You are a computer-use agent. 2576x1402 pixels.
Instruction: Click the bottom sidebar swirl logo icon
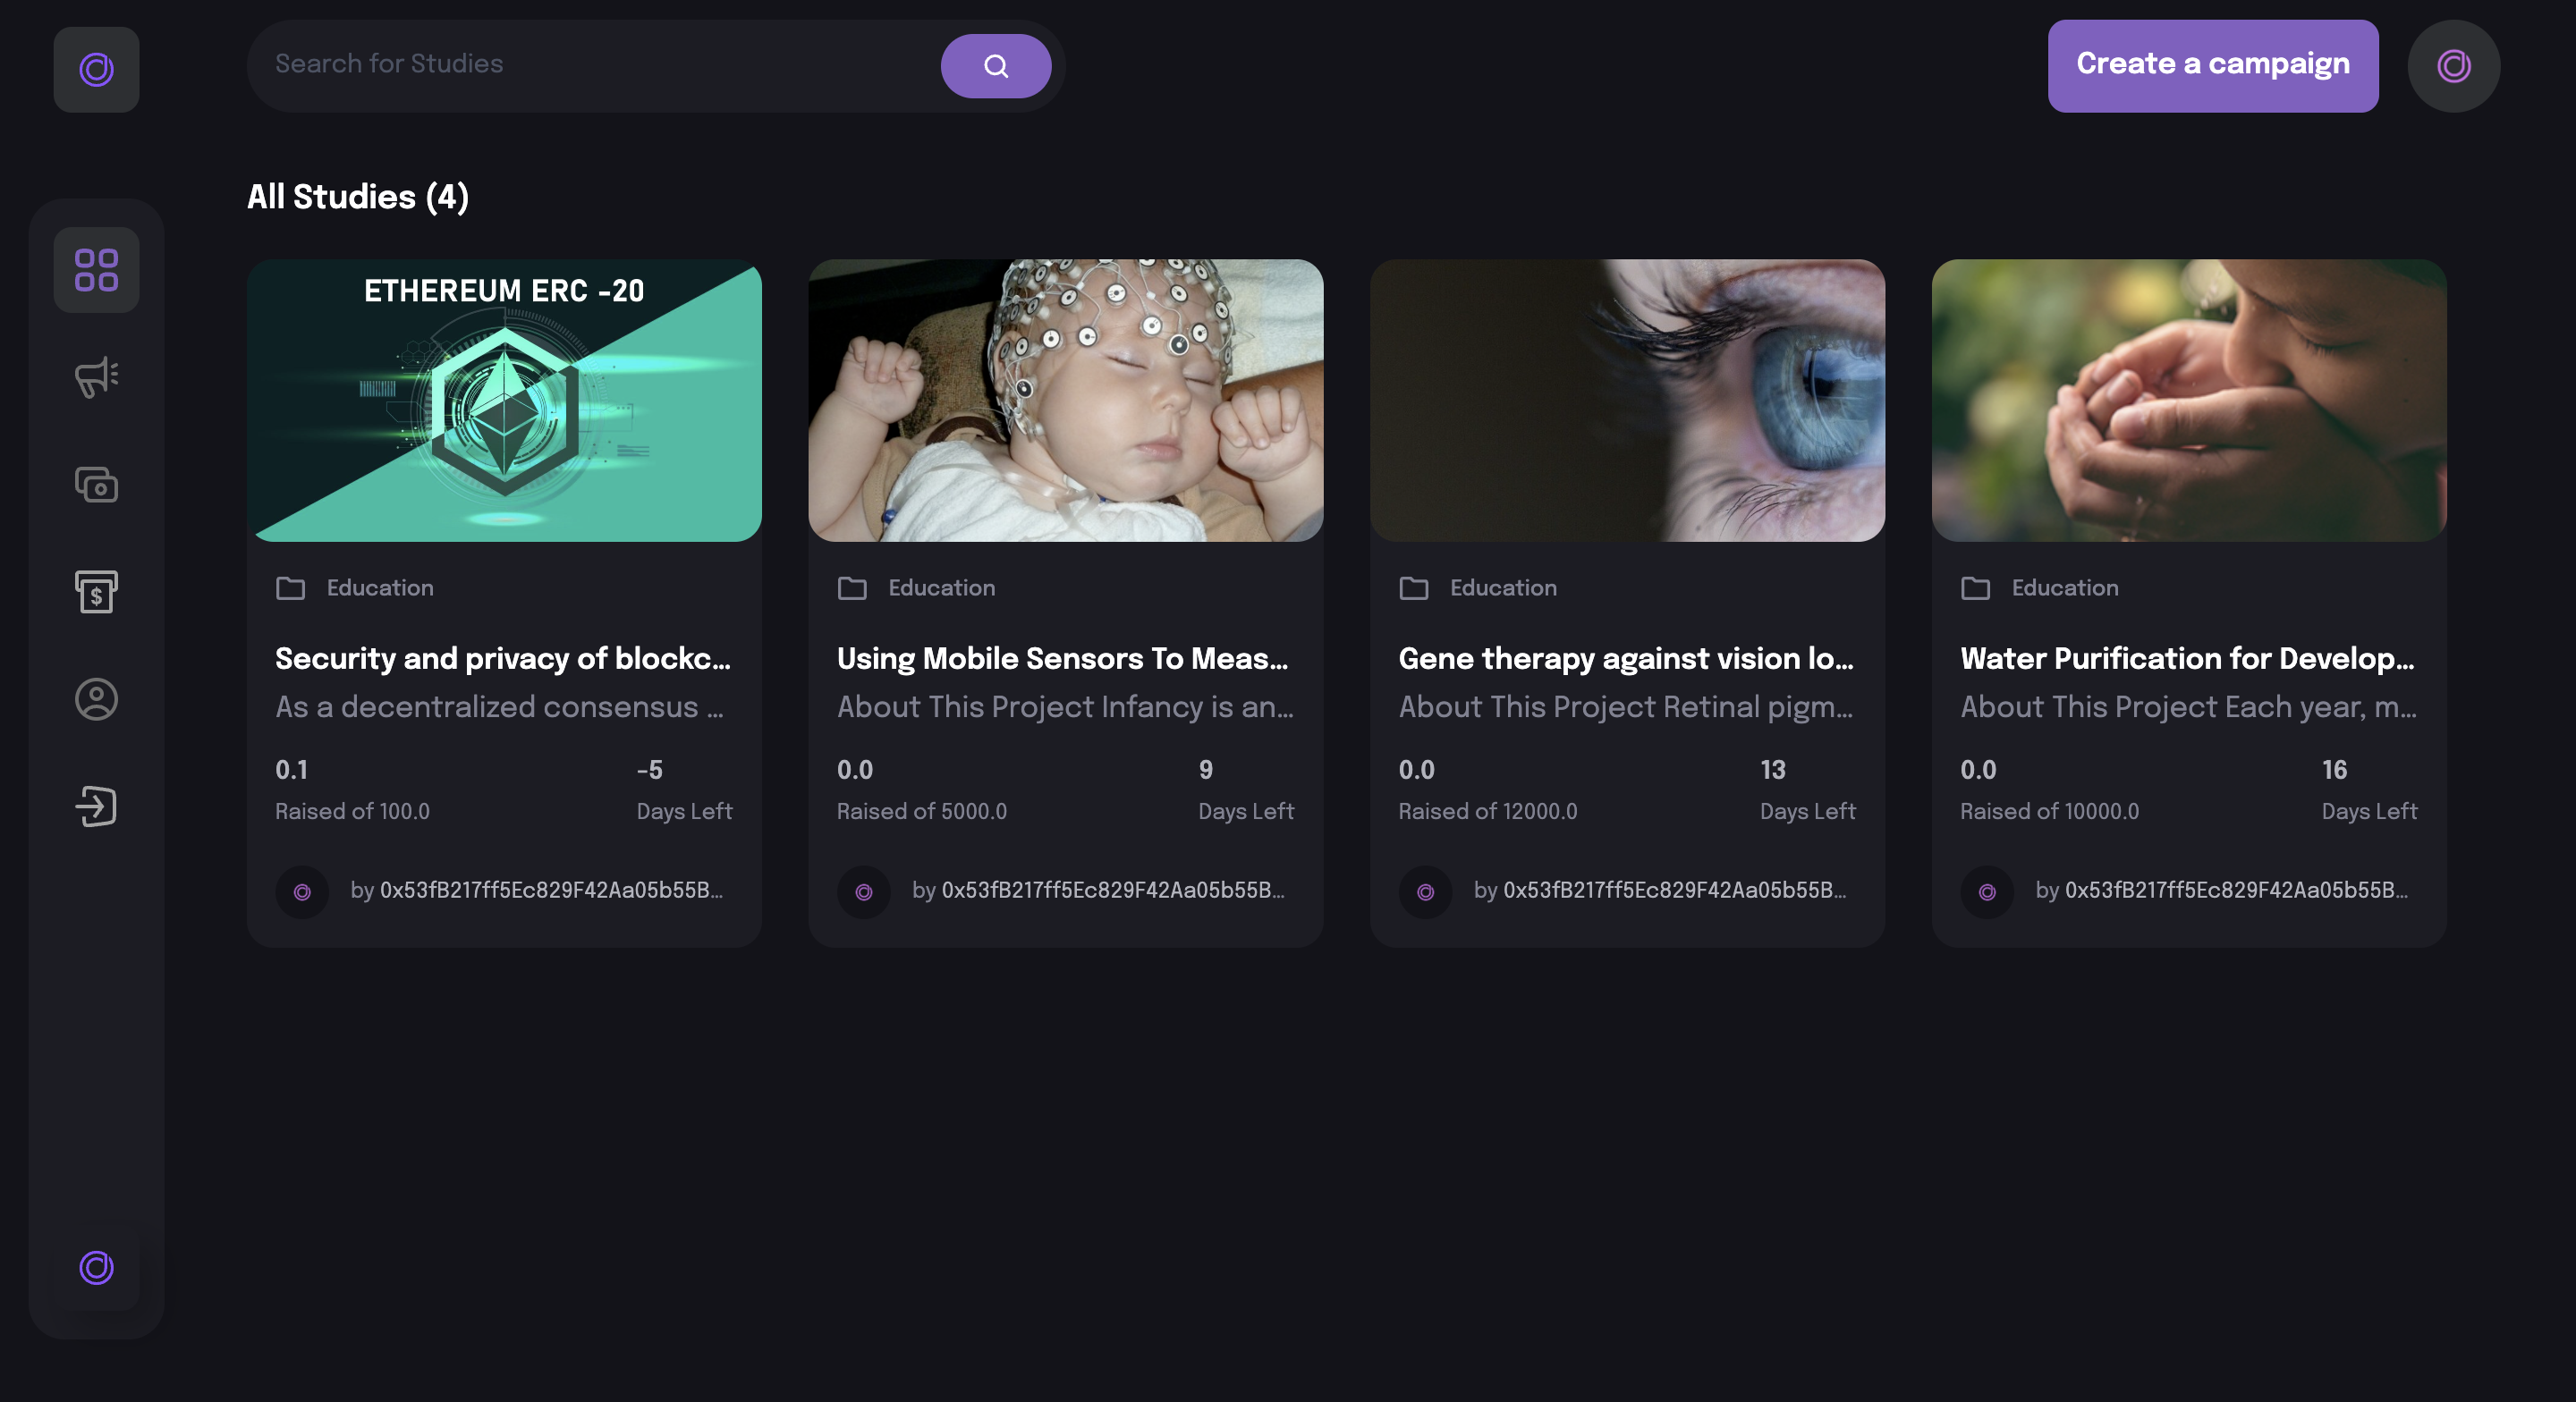pyautogui.click(x=96, y=1267)
